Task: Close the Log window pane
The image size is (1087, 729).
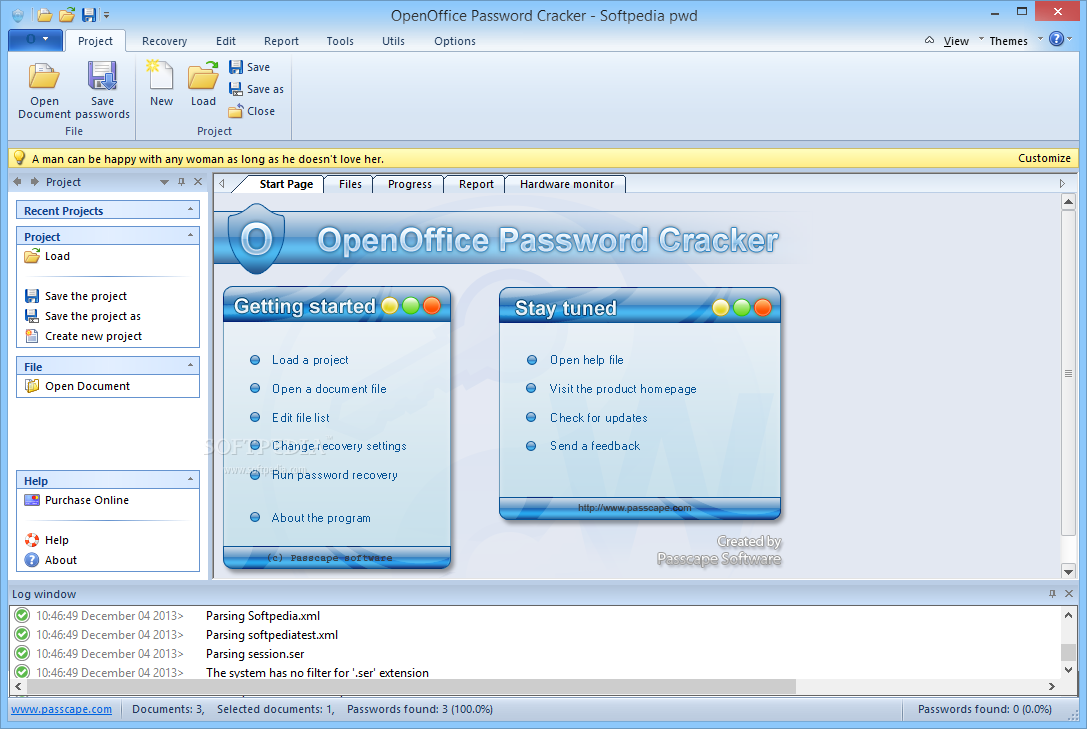Action: pyautogui.click(x=1069, y=594)
